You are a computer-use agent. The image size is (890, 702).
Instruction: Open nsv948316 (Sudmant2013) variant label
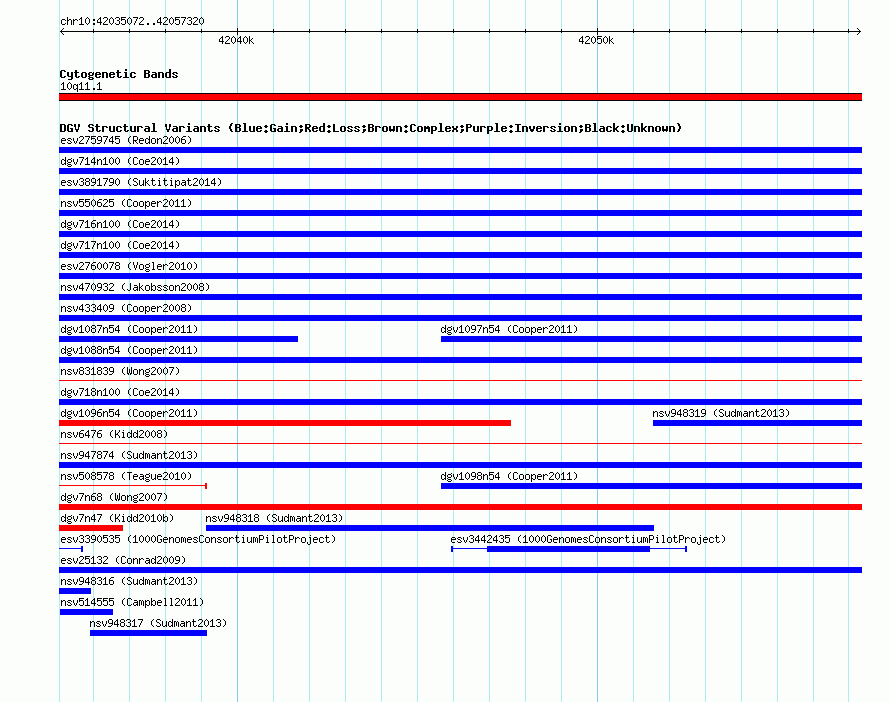pos(129,581)
